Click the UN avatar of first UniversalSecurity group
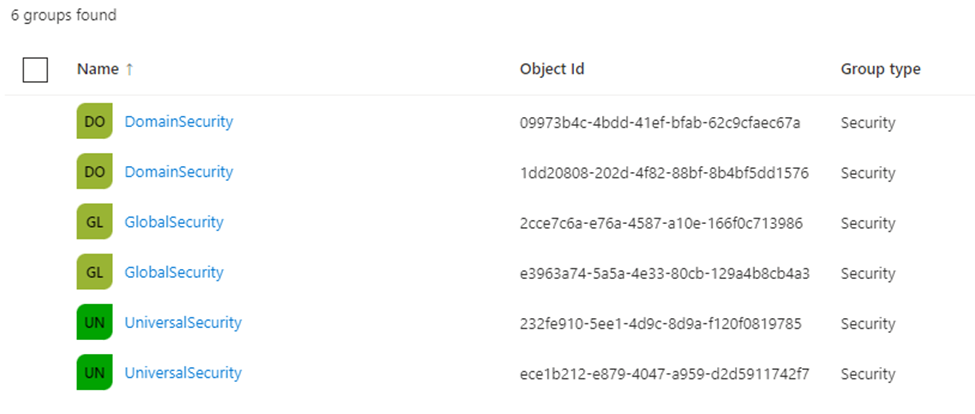The width and height of the screenshot is (975, 414). click(95, 322)
